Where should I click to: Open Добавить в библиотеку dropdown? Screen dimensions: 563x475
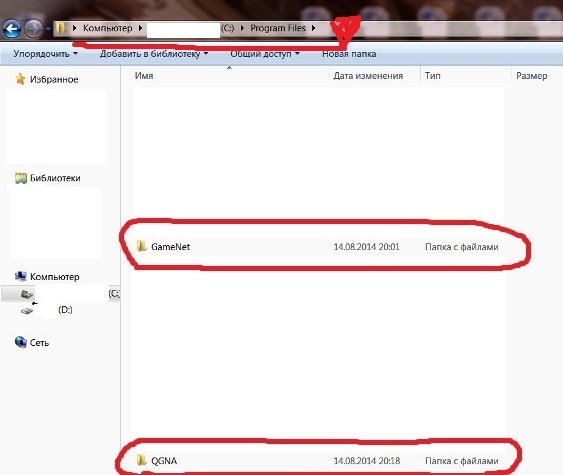point(154,54)
